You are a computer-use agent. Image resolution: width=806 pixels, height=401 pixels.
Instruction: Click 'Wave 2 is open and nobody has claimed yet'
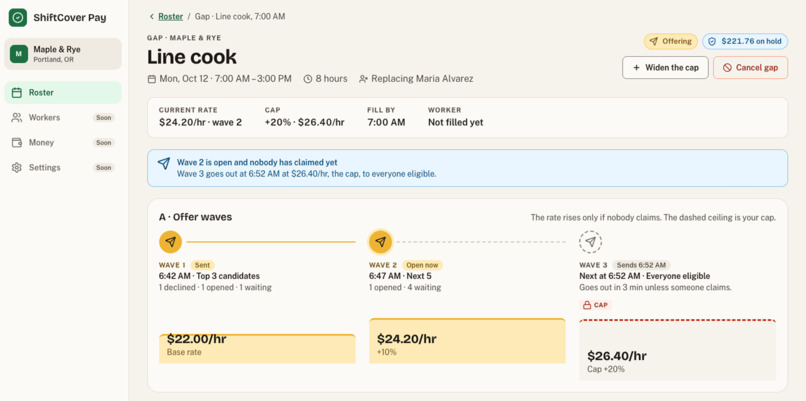click(257, 162)
